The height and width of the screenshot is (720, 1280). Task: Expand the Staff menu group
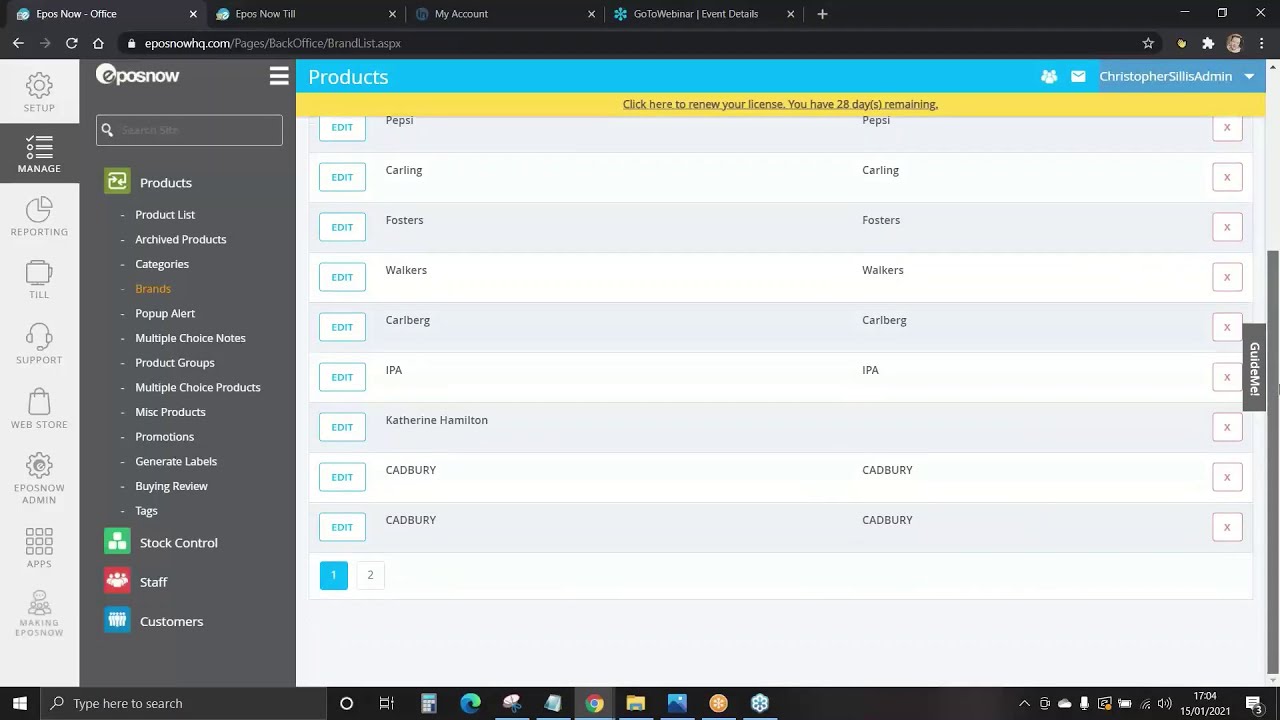pyautogui.click(x=153, y=582)
